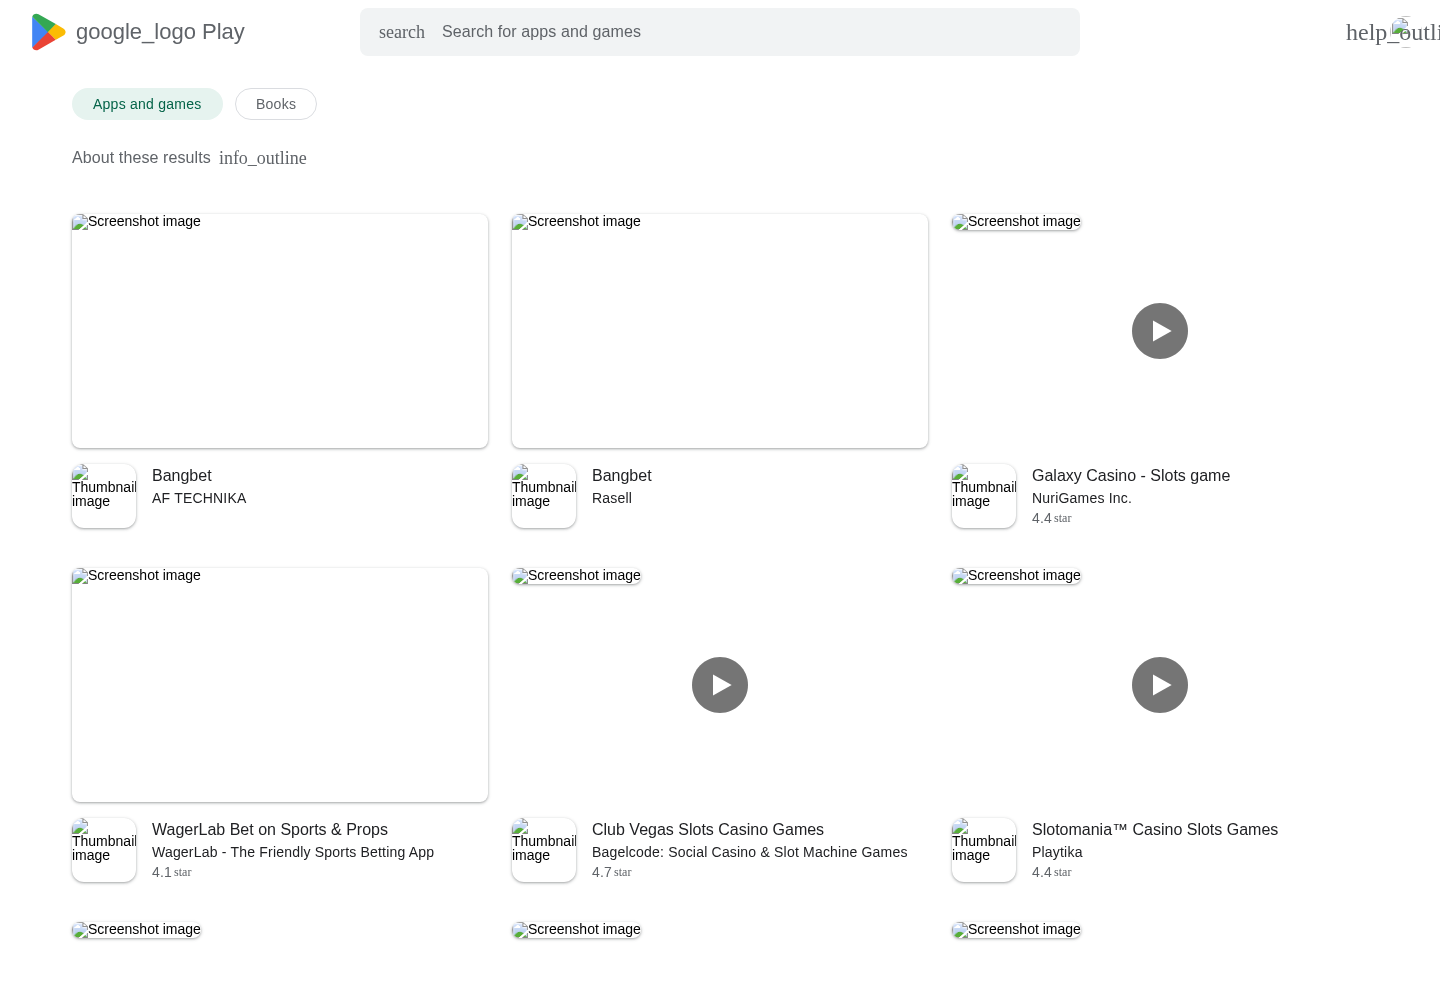Open the Bangbet Rasell screenshot image

(720, 331)
